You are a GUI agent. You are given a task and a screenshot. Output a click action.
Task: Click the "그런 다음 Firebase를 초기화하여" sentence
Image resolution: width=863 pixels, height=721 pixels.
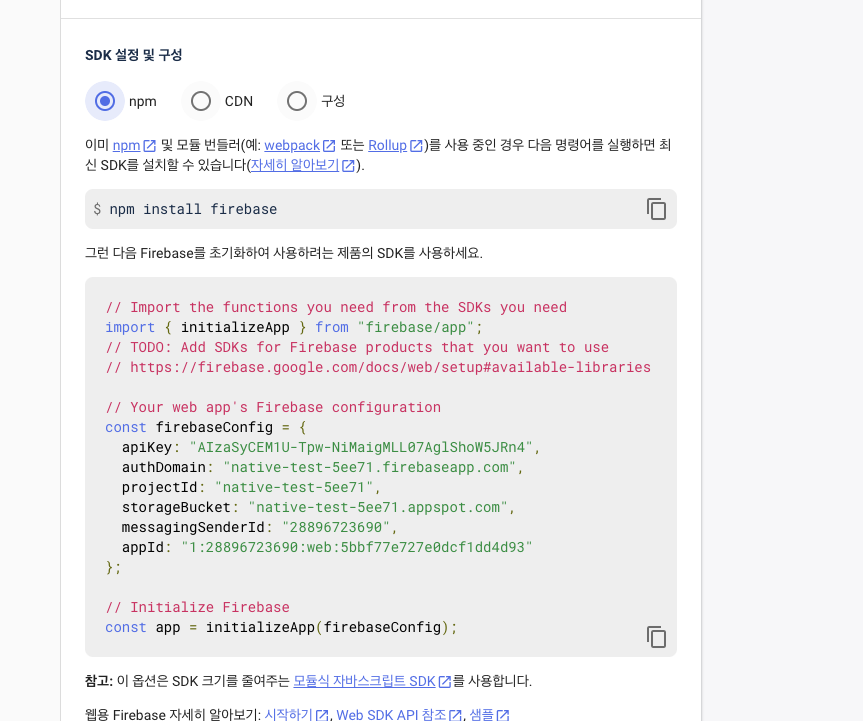point(284,253)
